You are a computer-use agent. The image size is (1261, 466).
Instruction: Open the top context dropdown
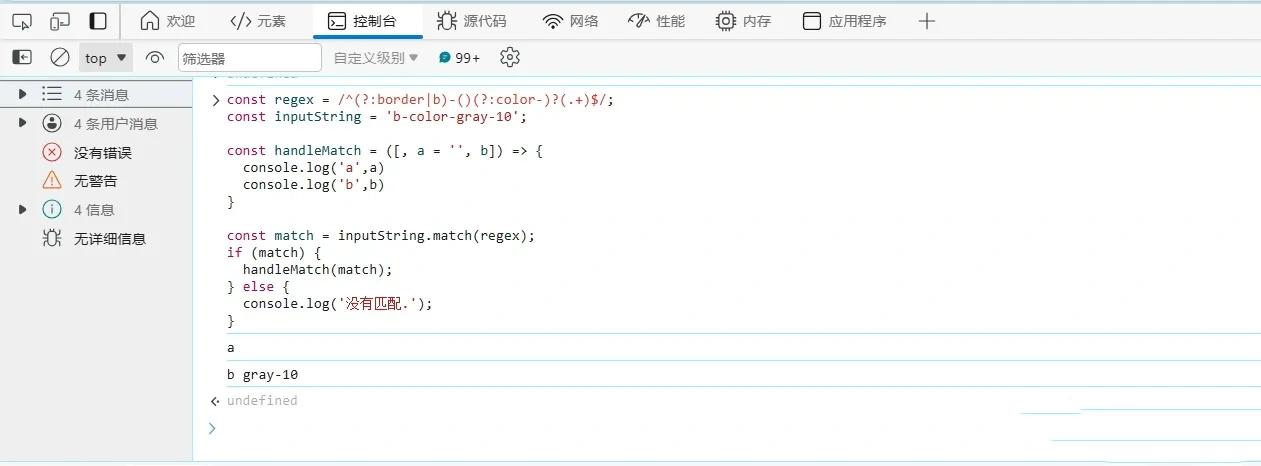coord(106,58)
